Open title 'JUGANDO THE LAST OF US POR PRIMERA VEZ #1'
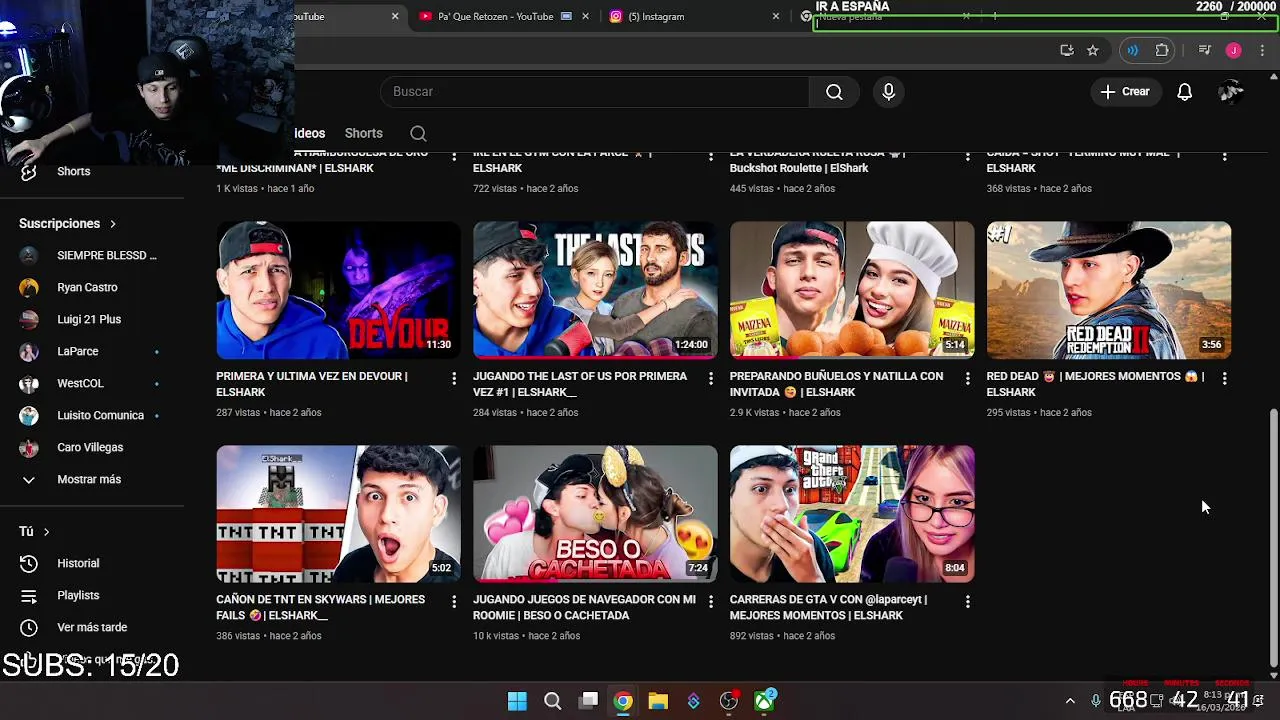Viewport: 1280px width, 720px height. click(x=580, y=385)
